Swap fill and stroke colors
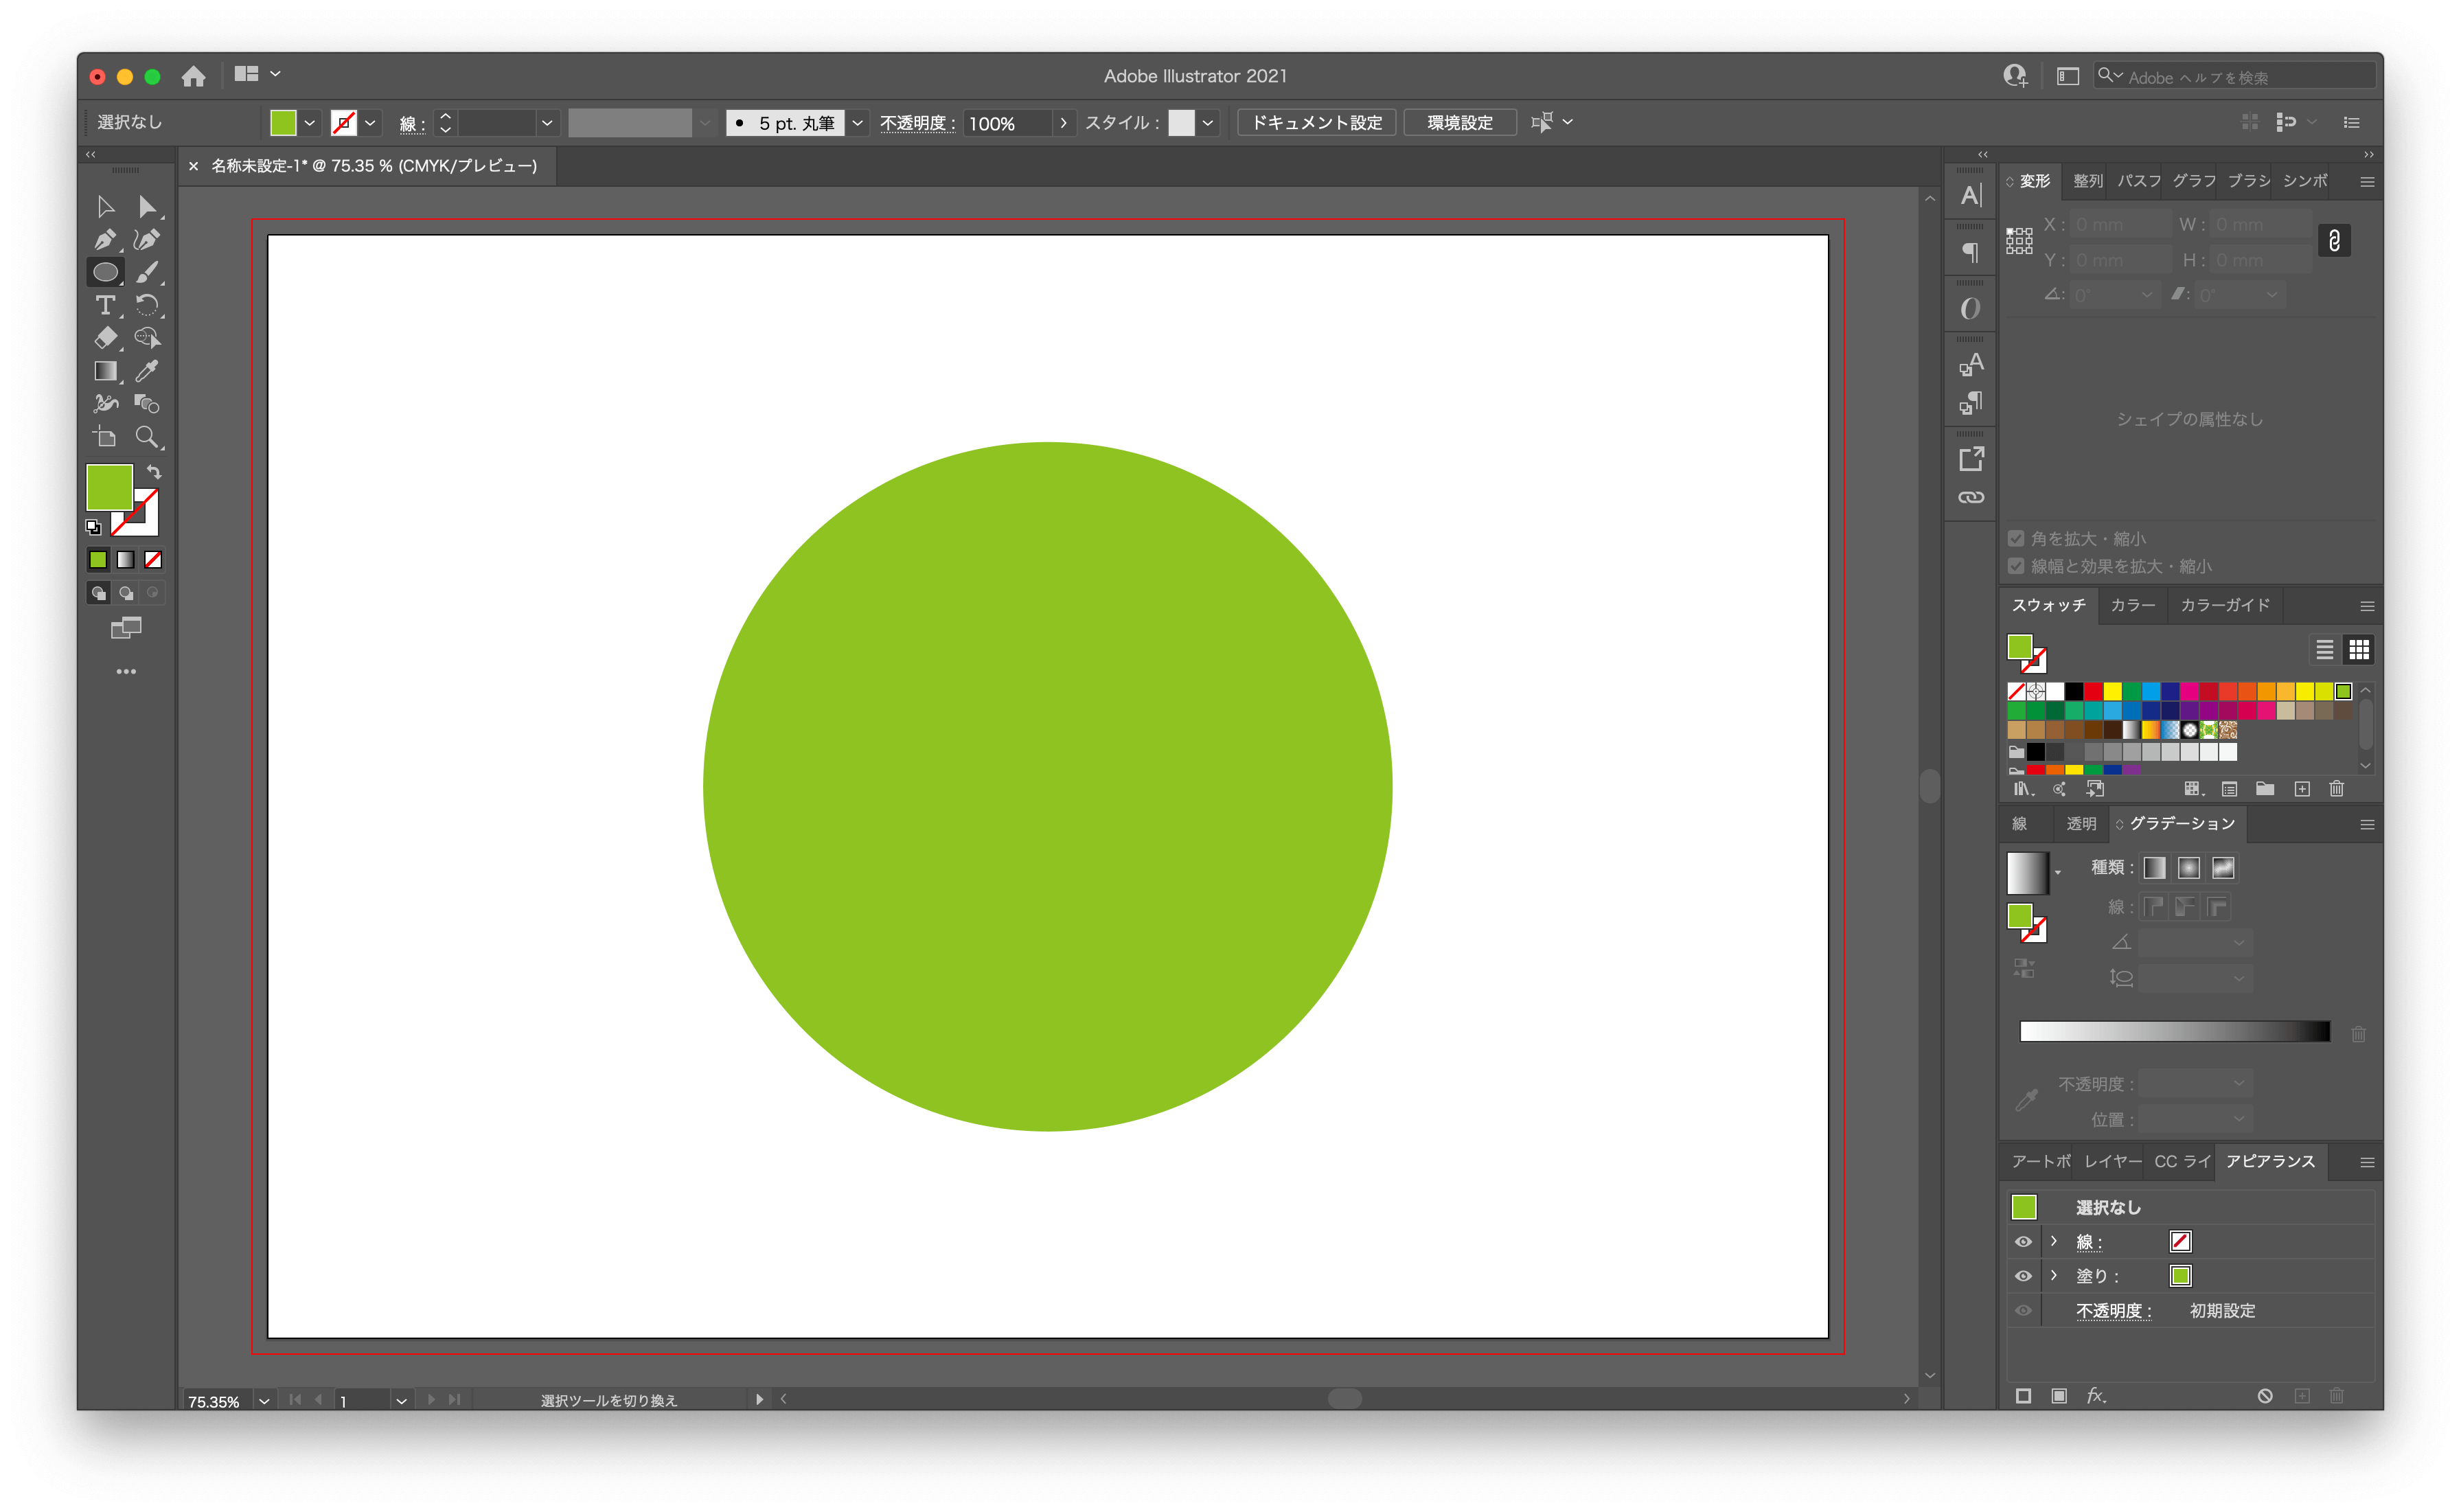The width and height of the screenshot is (2461, 1512). (x=154, y=471)
